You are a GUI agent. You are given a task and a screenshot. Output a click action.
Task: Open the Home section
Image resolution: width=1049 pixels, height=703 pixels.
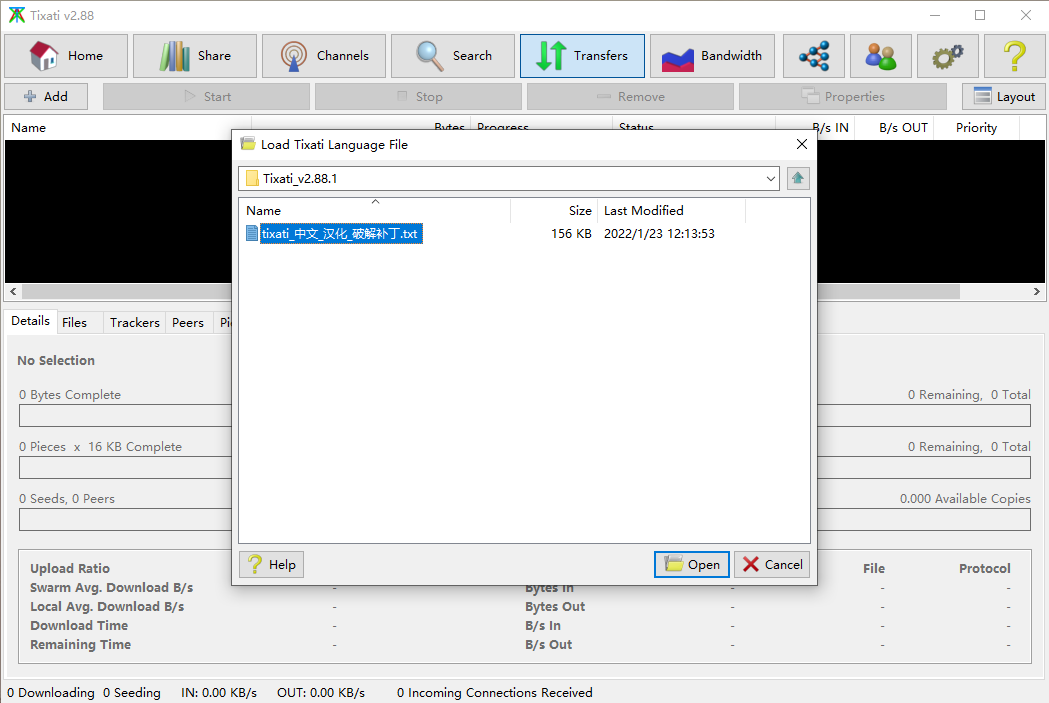[67, 56]
